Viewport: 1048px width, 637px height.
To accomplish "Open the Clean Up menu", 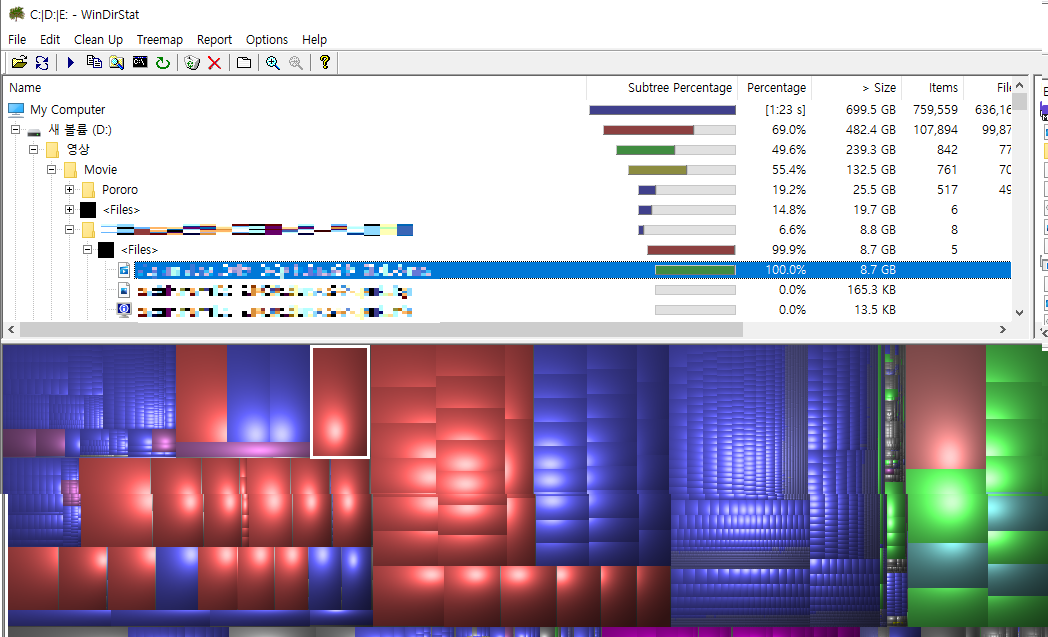I will [x=98, y=39].
